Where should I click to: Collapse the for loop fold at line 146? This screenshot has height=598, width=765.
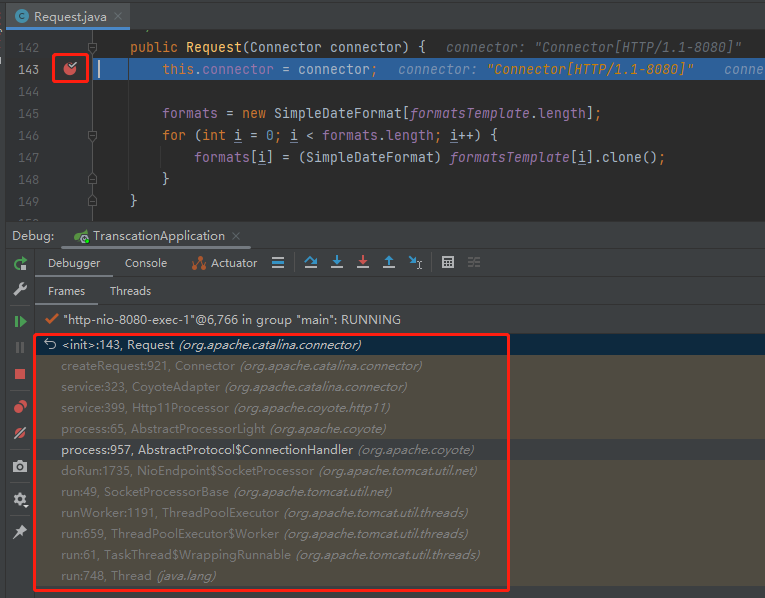(92, 135)
